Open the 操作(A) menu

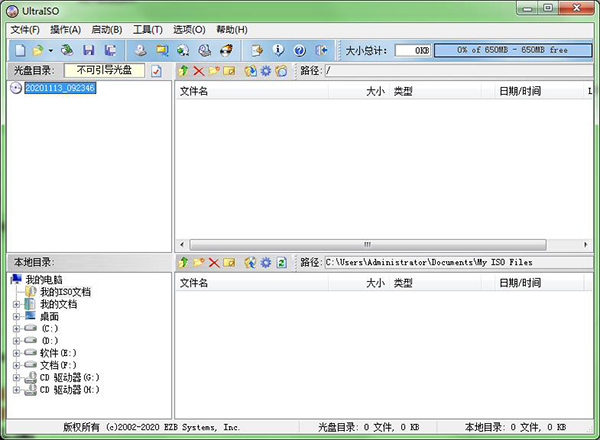click(x=65, y=30)
